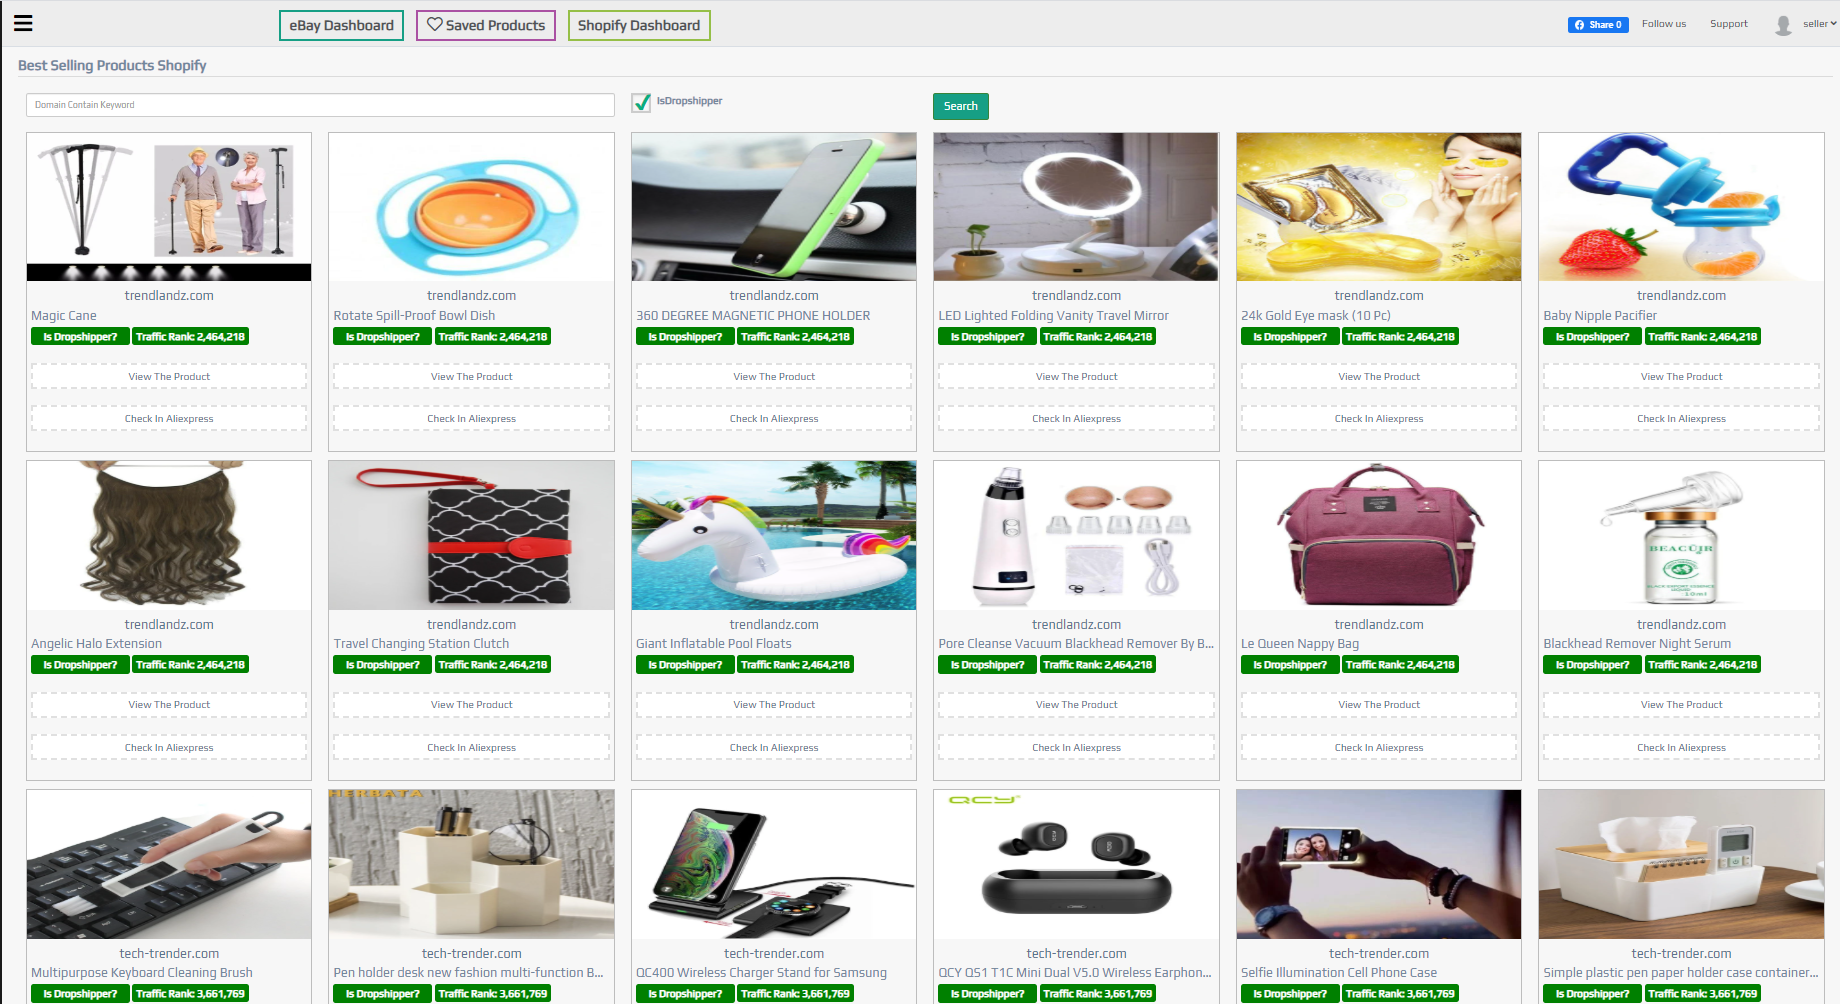Click the green Search button
Screen dimensions: 1840x1004
[961, 106]
